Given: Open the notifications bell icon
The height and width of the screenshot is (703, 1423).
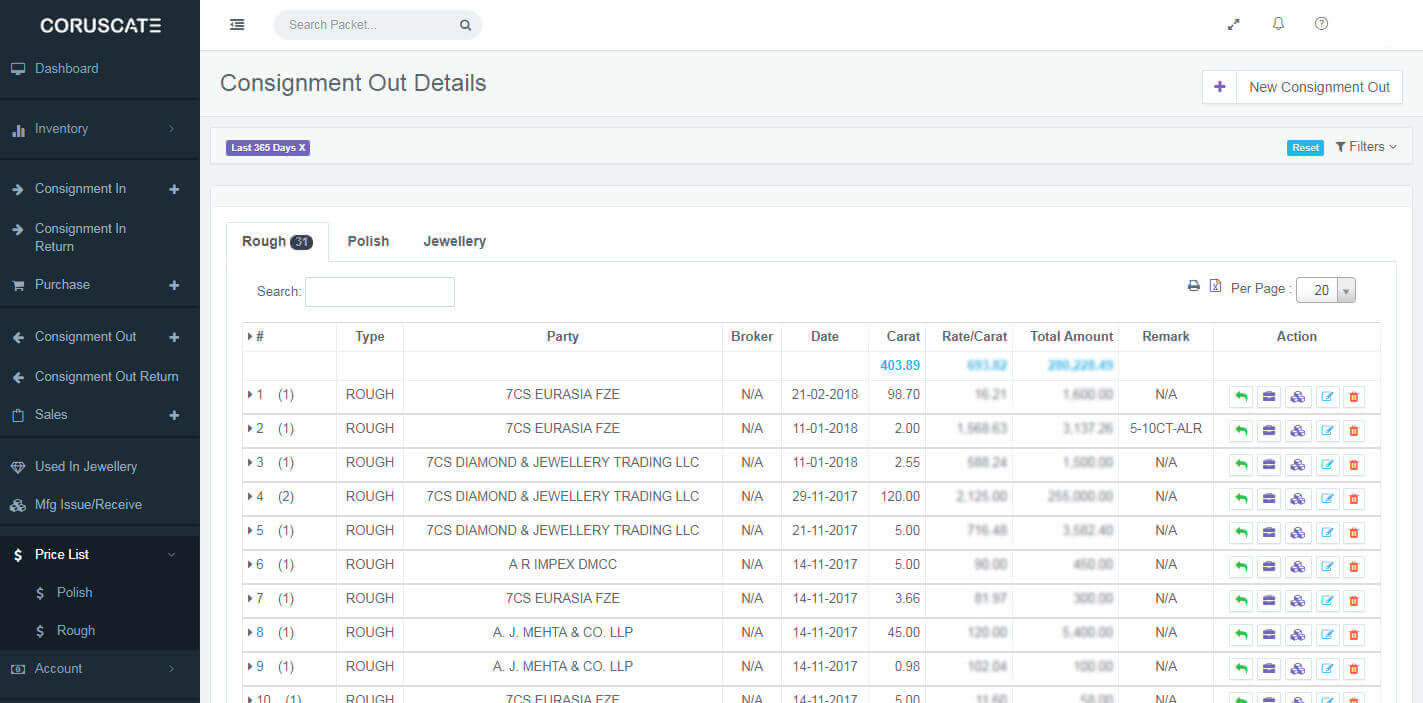Looking at the screenshot, I should (1278, 24).
